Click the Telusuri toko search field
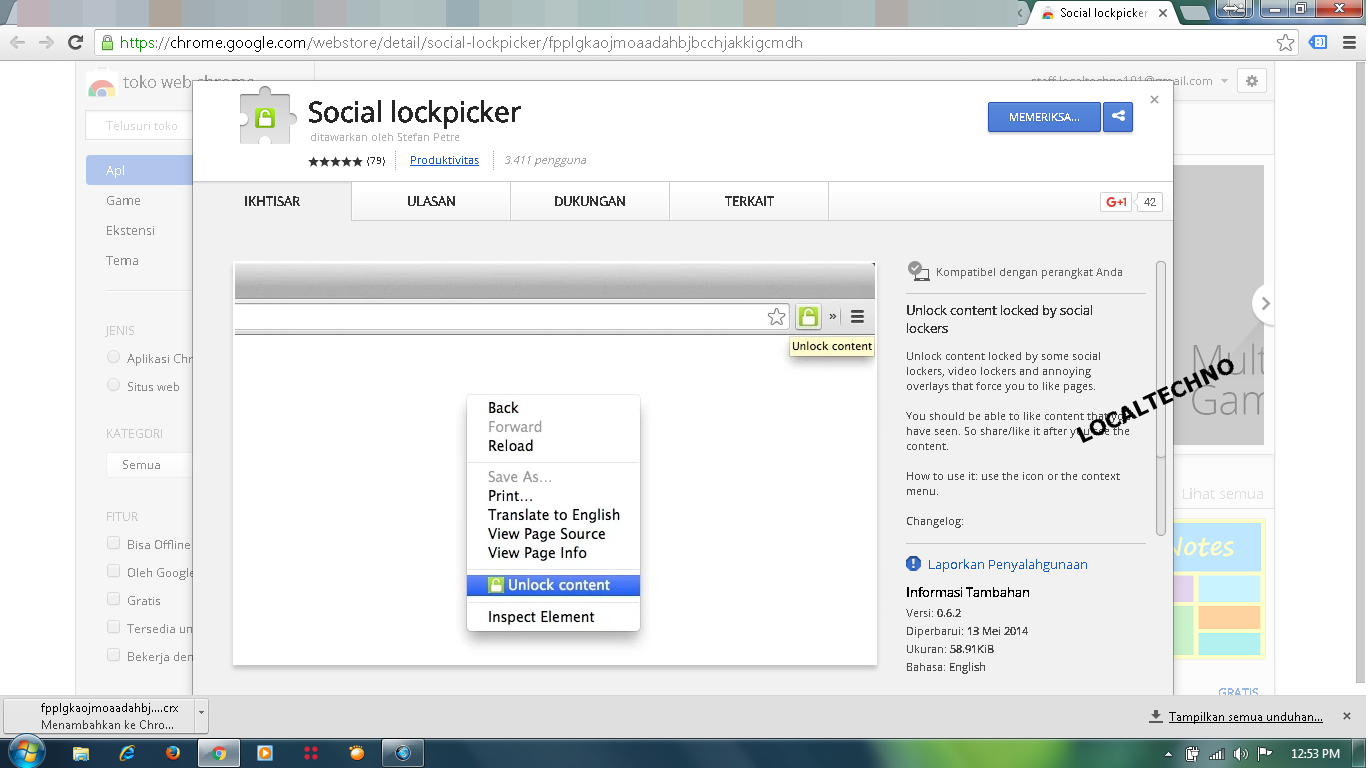This screenshot has width=1368, height=768. pos(140,126)
